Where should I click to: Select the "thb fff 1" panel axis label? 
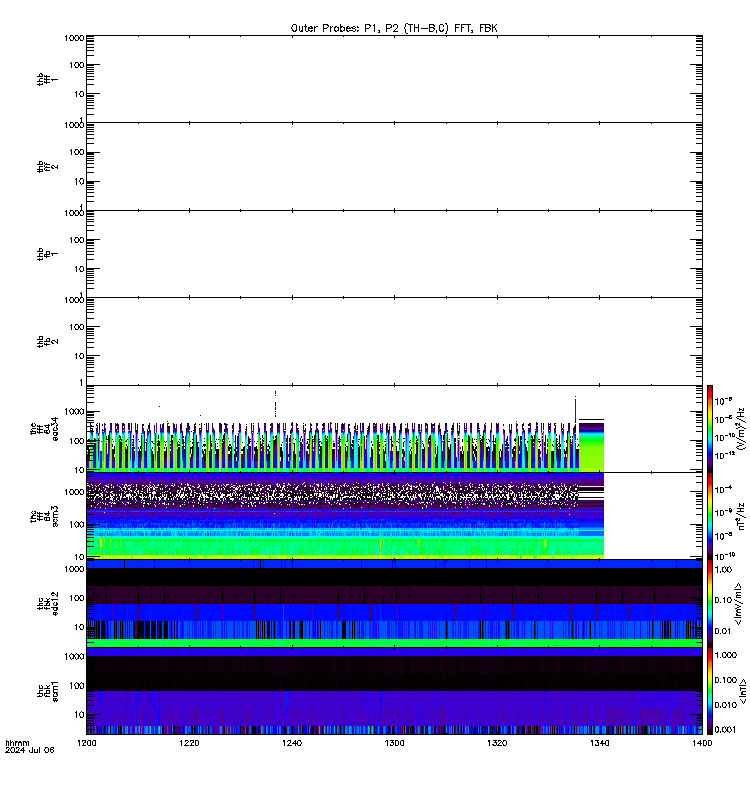[47, 79]
